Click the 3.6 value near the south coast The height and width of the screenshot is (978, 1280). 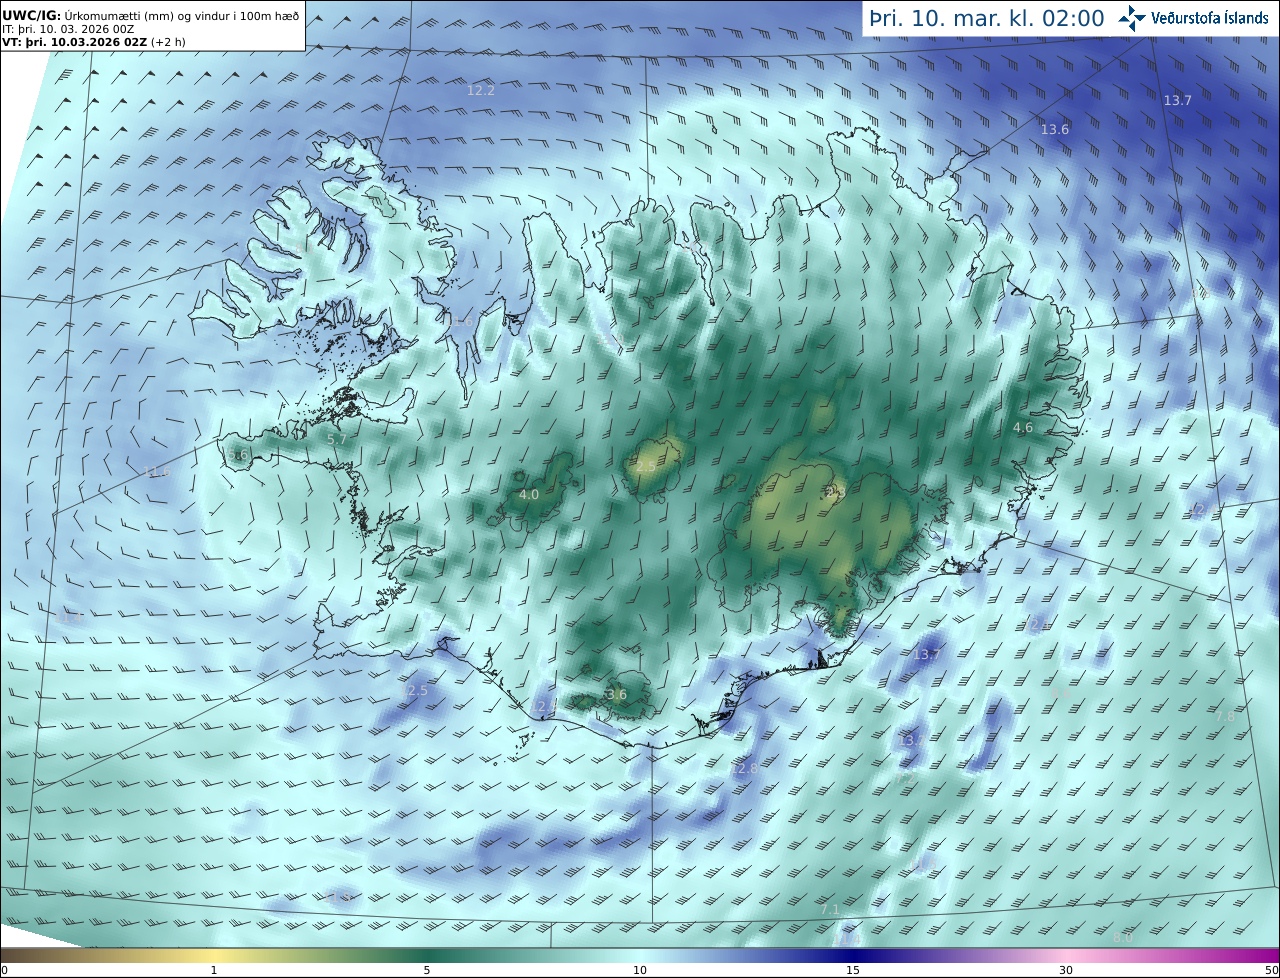(x=617, y=694)
